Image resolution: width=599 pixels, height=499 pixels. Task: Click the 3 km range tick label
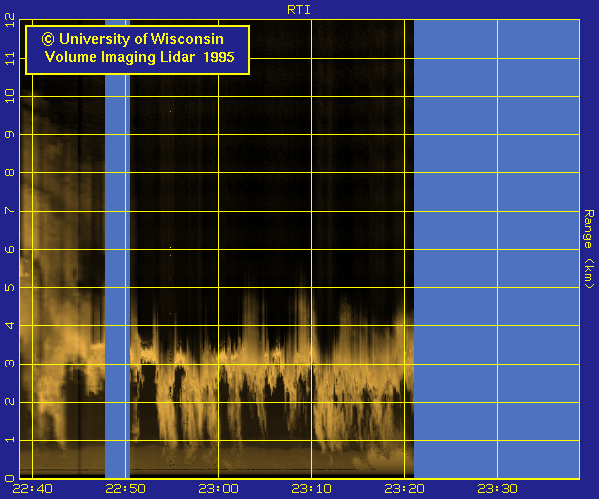10,364
